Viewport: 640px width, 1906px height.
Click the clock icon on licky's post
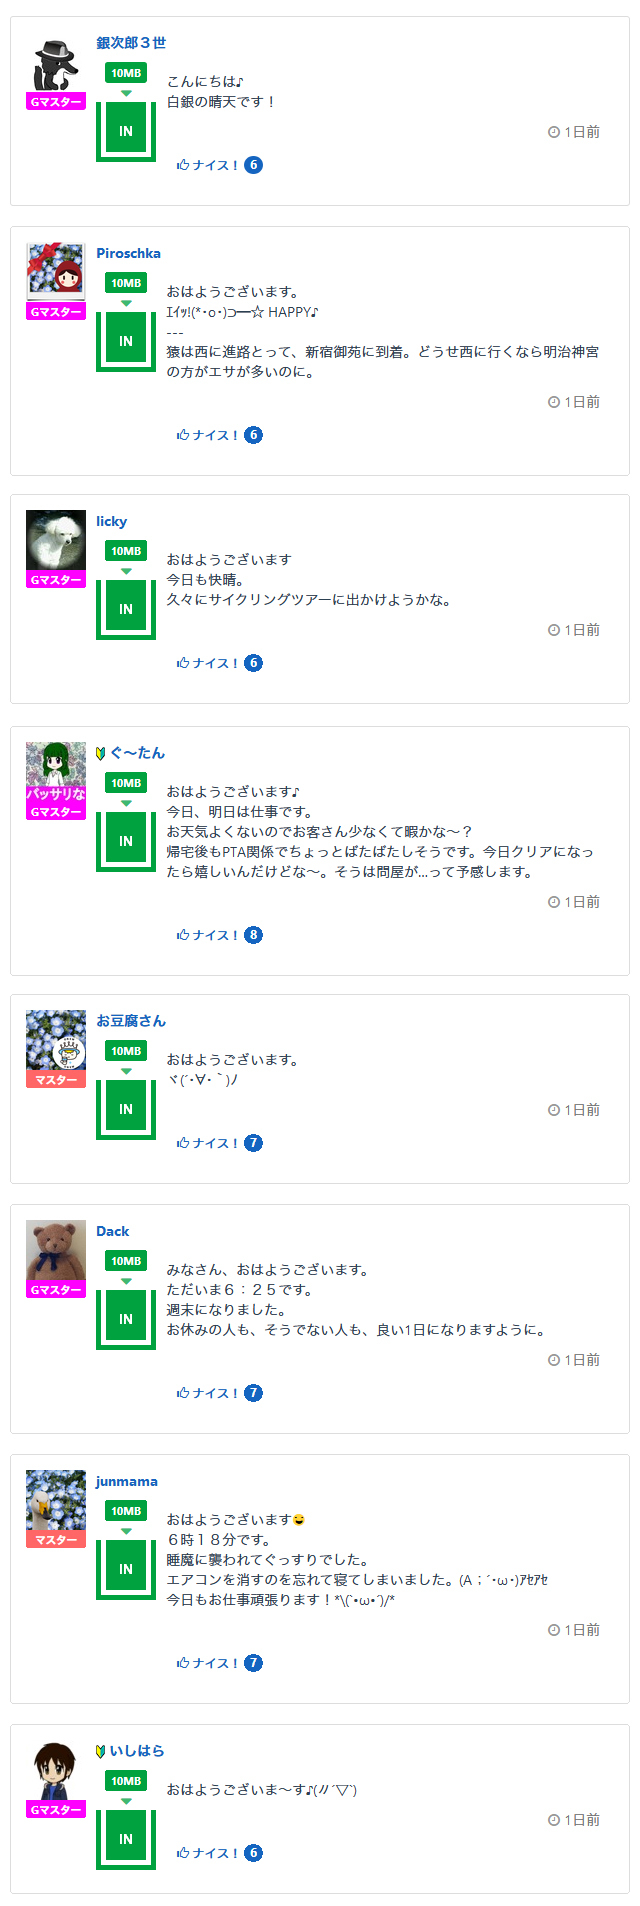click(x=554, y=630)
